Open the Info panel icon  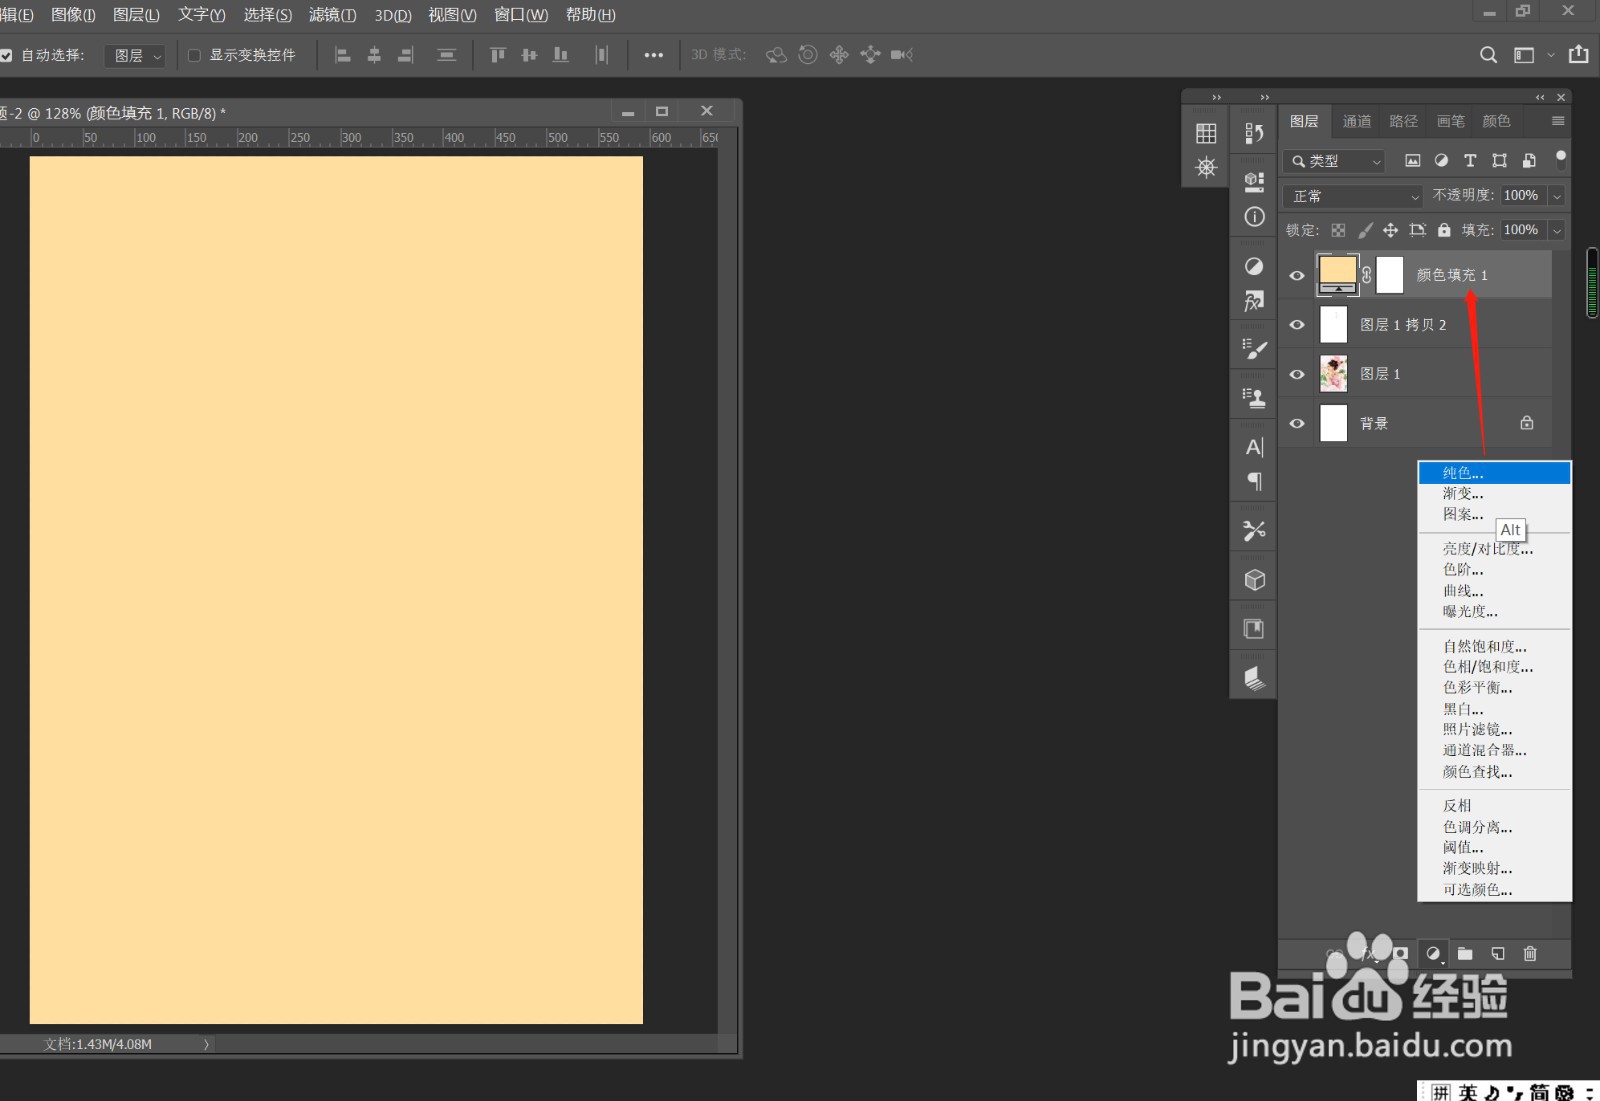point(1254,217)
